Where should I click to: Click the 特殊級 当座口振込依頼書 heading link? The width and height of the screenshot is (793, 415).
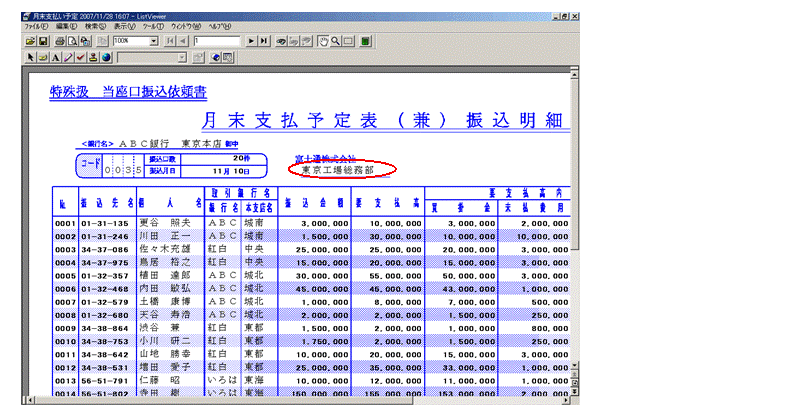coord(128,92)
